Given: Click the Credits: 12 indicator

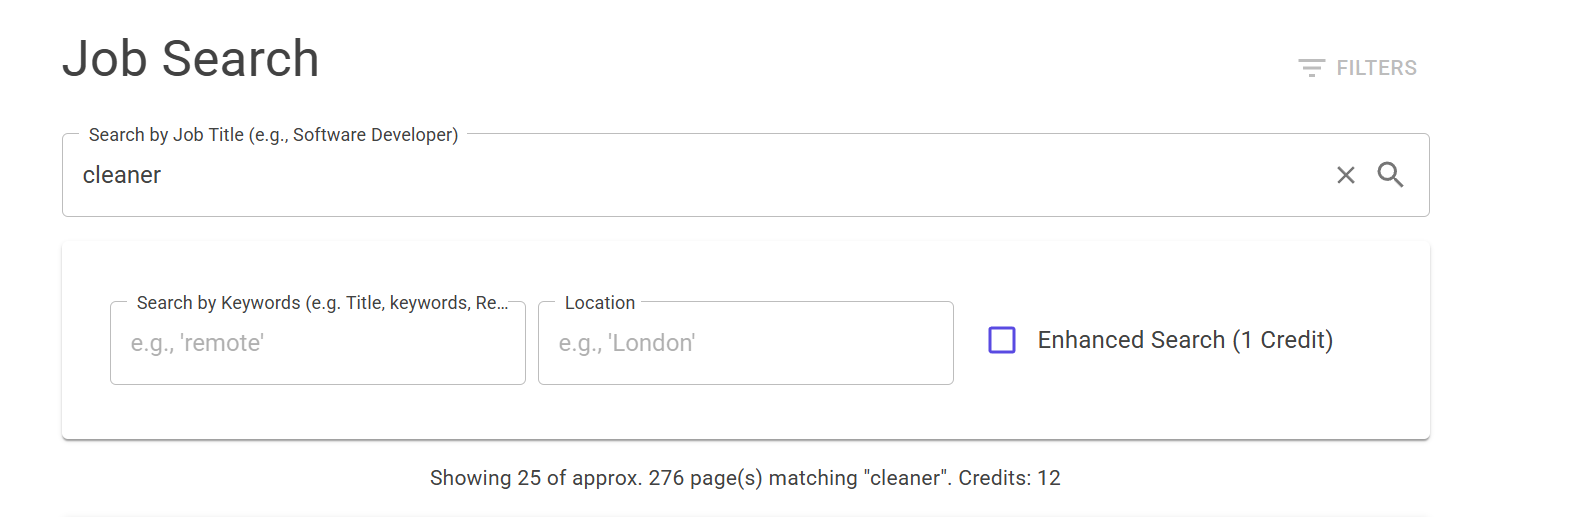Looking at the screenshot, I should point(1009,478).
